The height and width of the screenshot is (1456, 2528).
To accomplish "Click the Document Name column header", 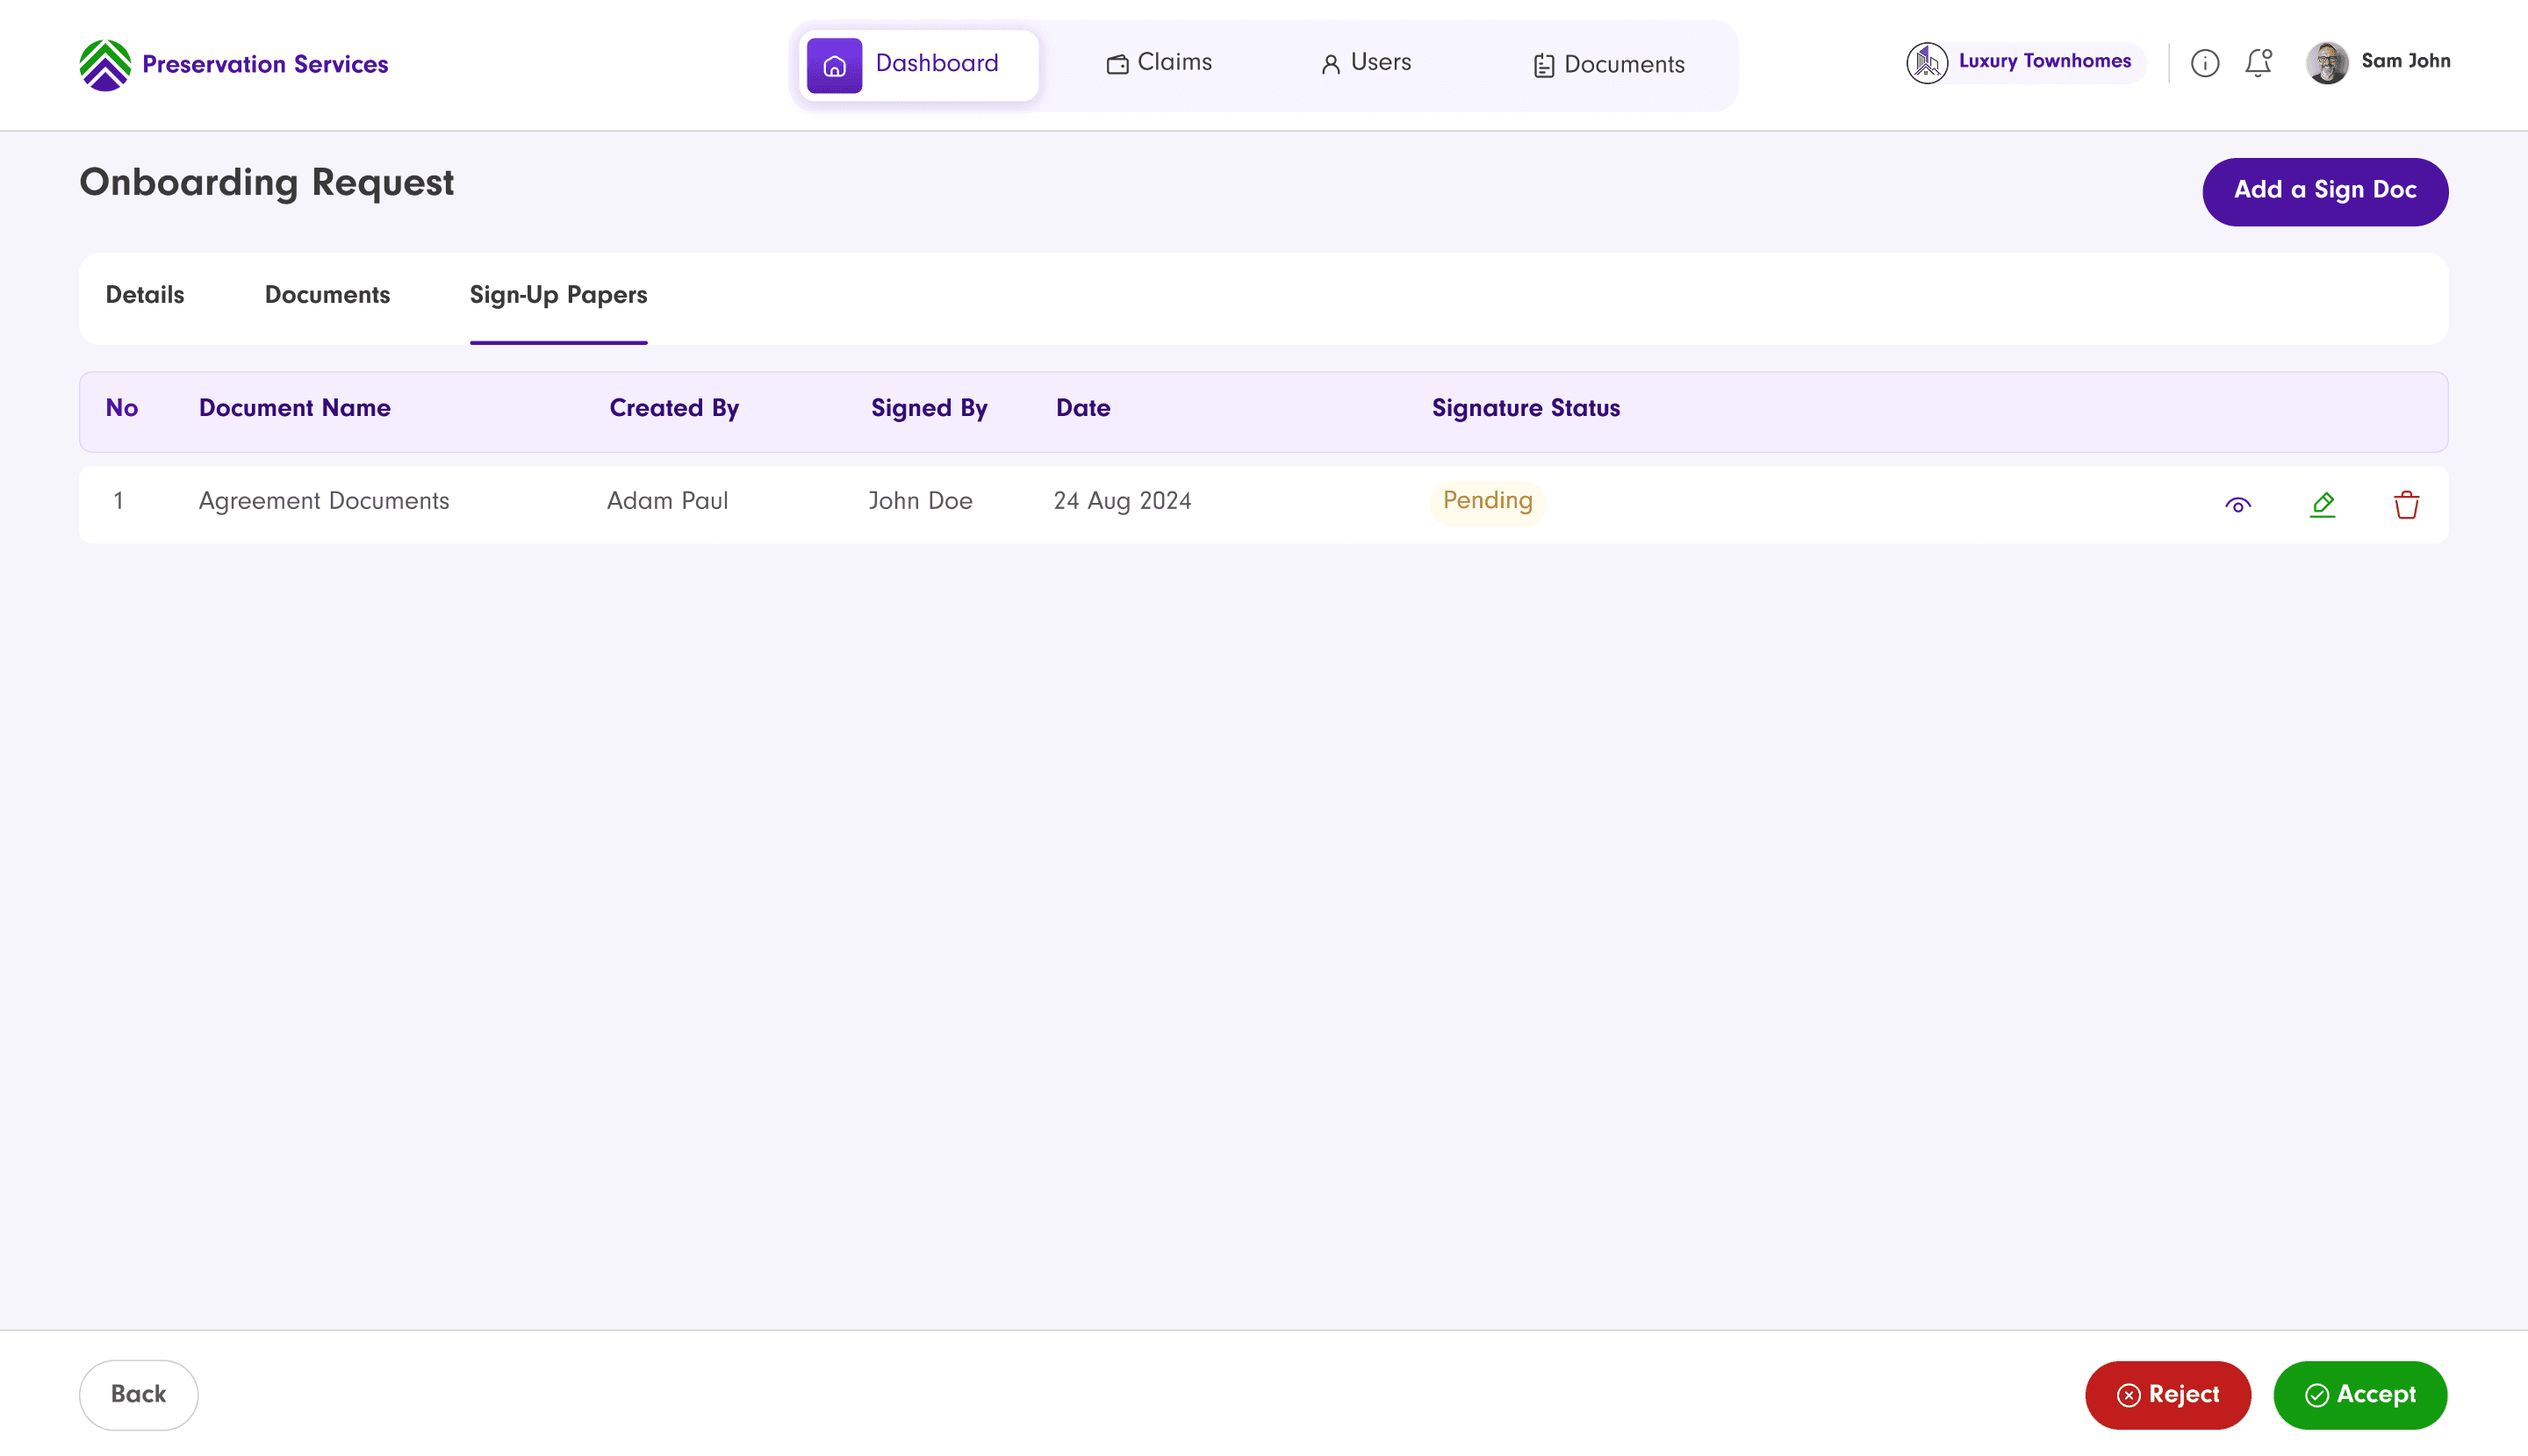I will click(x=295, y=408).
